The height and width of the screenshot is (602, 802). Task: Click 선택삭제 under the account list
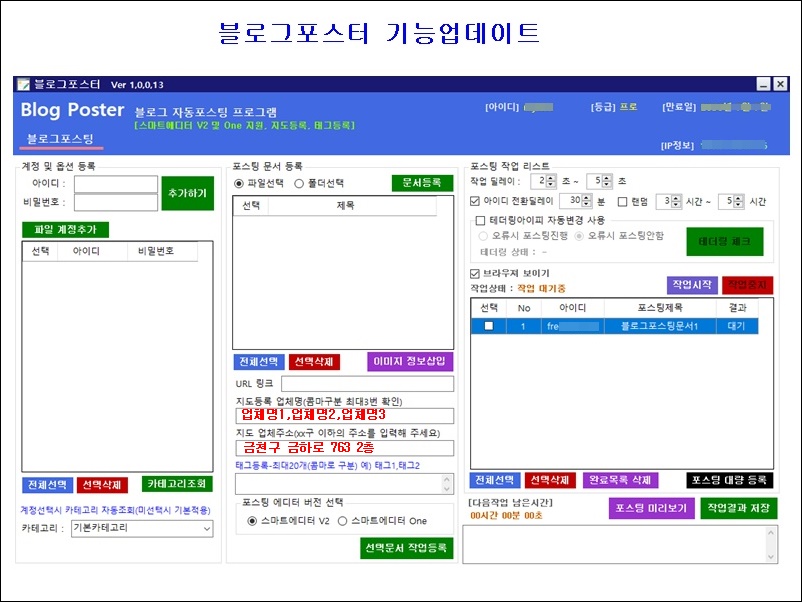(x=102, y=484)
